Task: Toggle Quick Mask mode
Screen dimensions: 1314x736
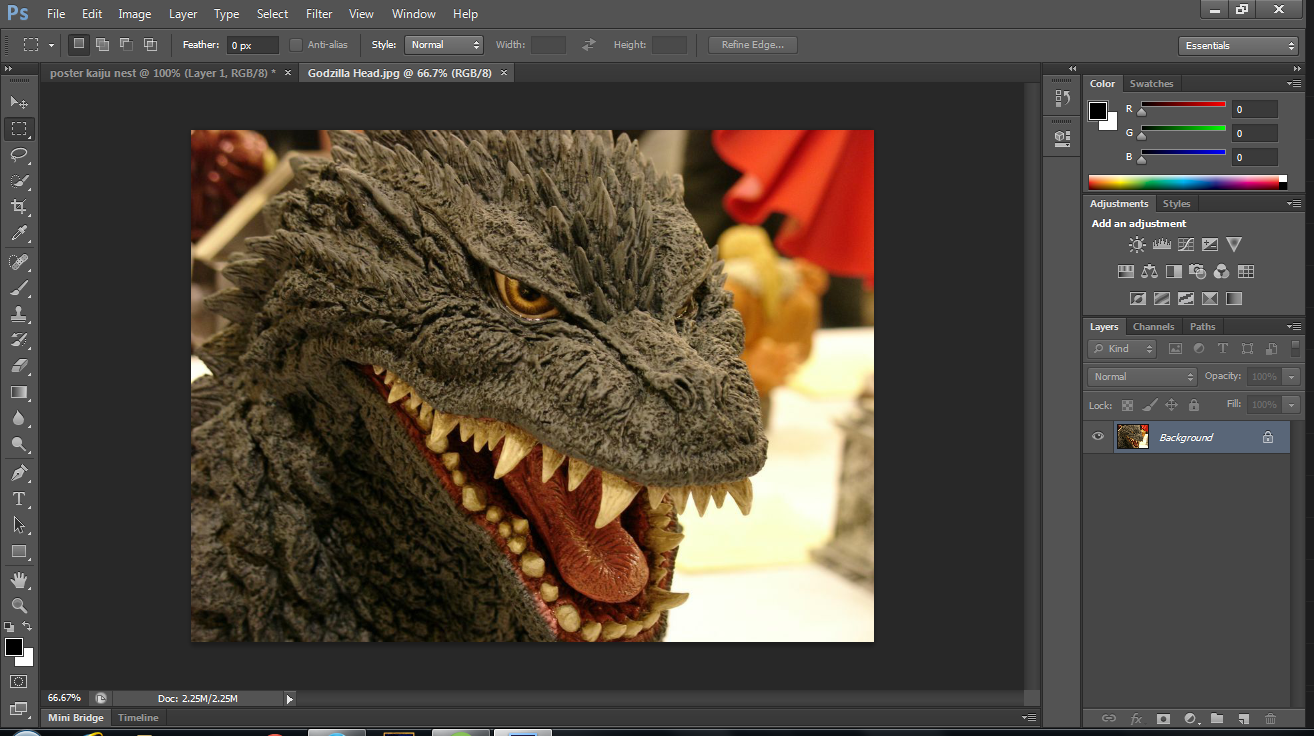Action: [19, 682]
